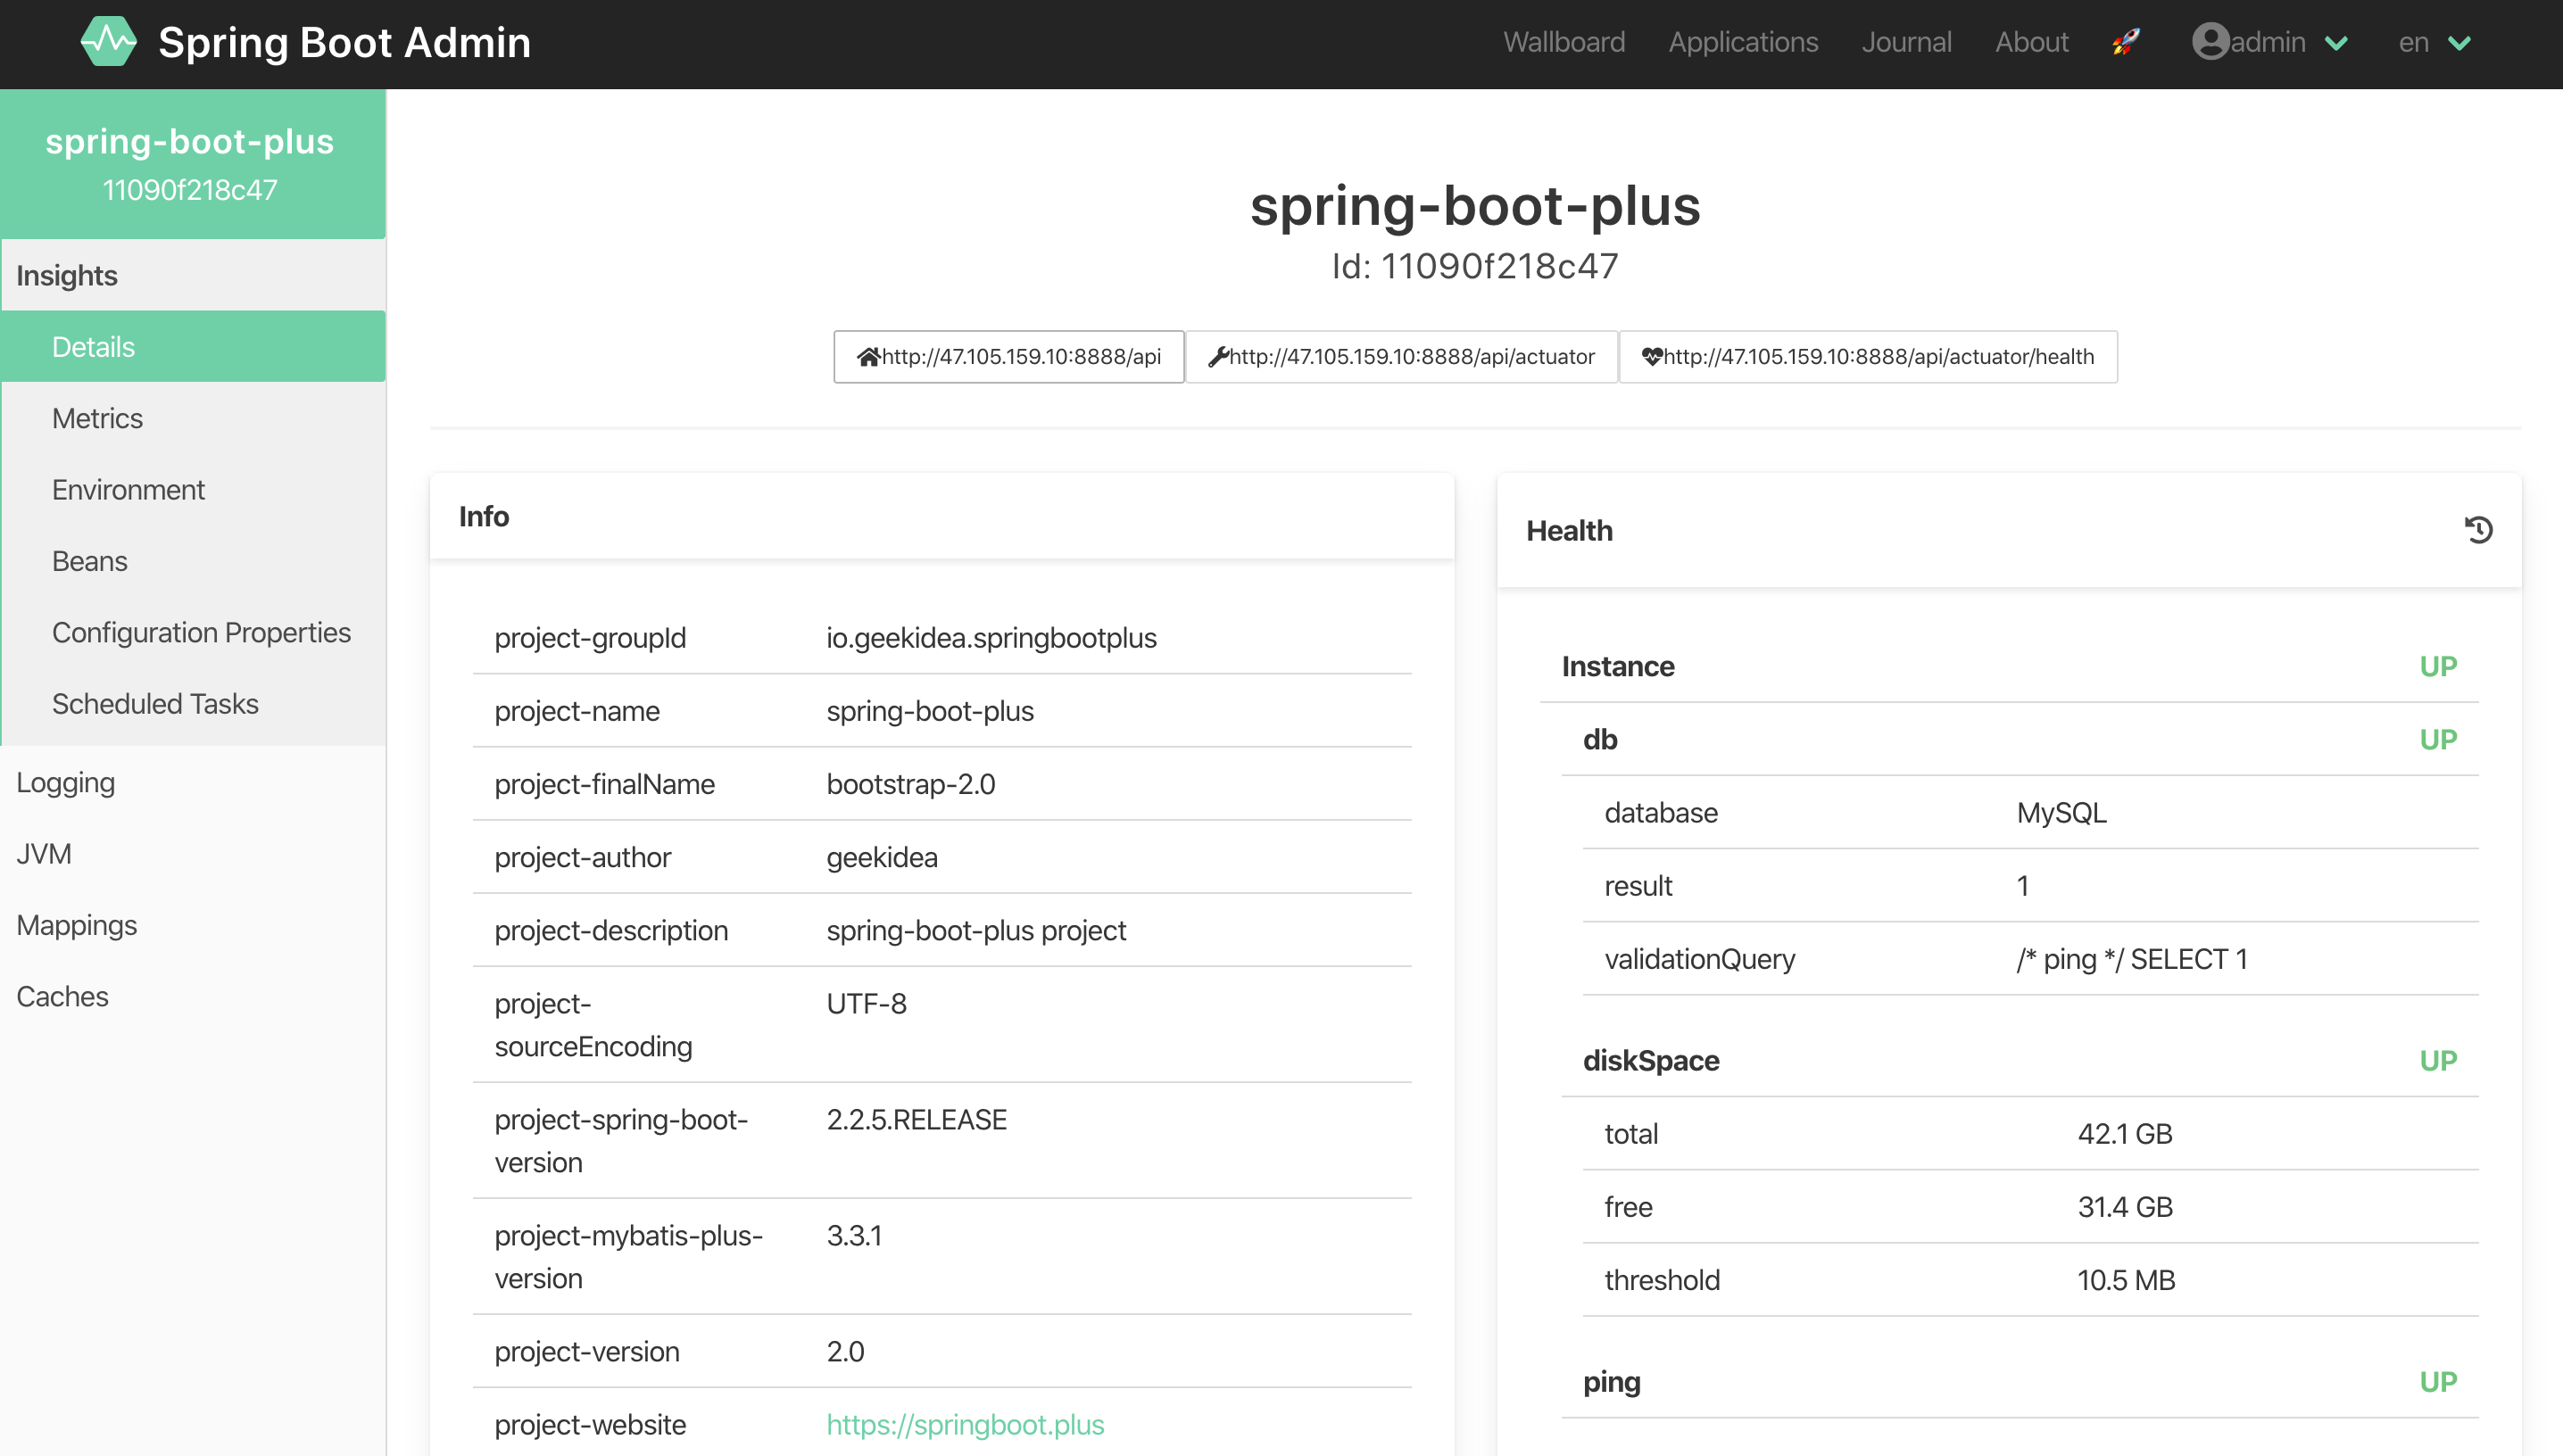Select Metrics in the sidebar
This screenshot has width=2563, height=1456.
click(x=97, y=418)
